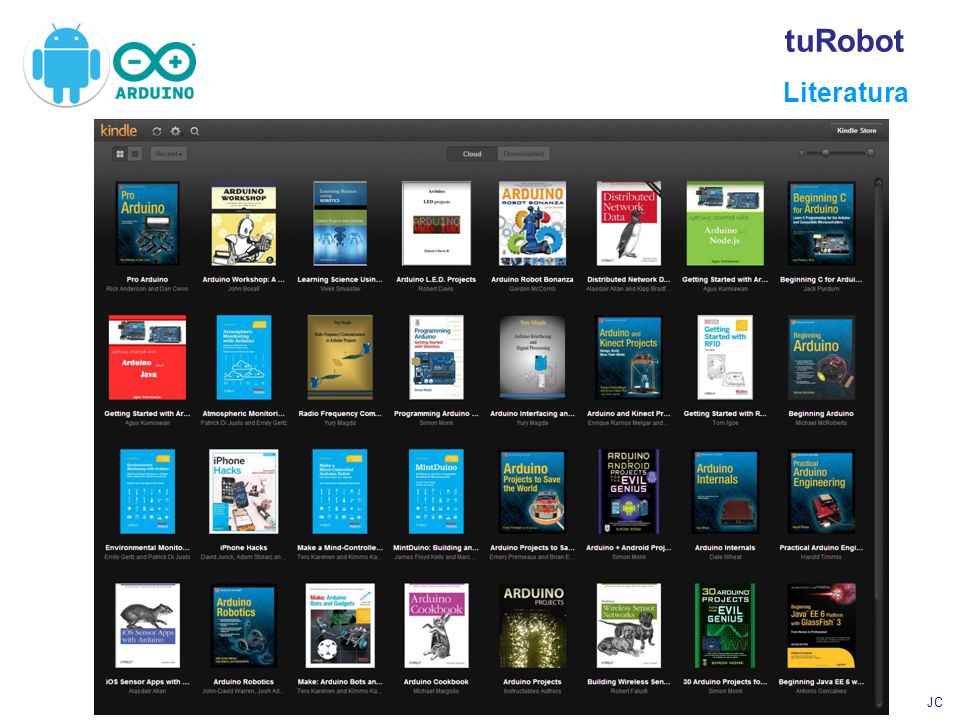The width and height of the screenshot is (960, 720).
Task: Open 30 Arduino Projects Evil Genius cover
Action: [725, 626]
